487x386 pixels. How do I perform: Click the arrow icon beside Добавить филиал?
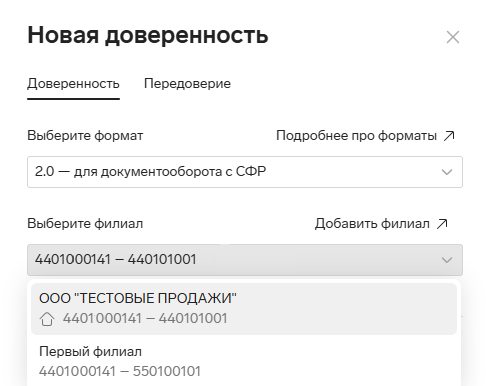[x=442, y=224]
